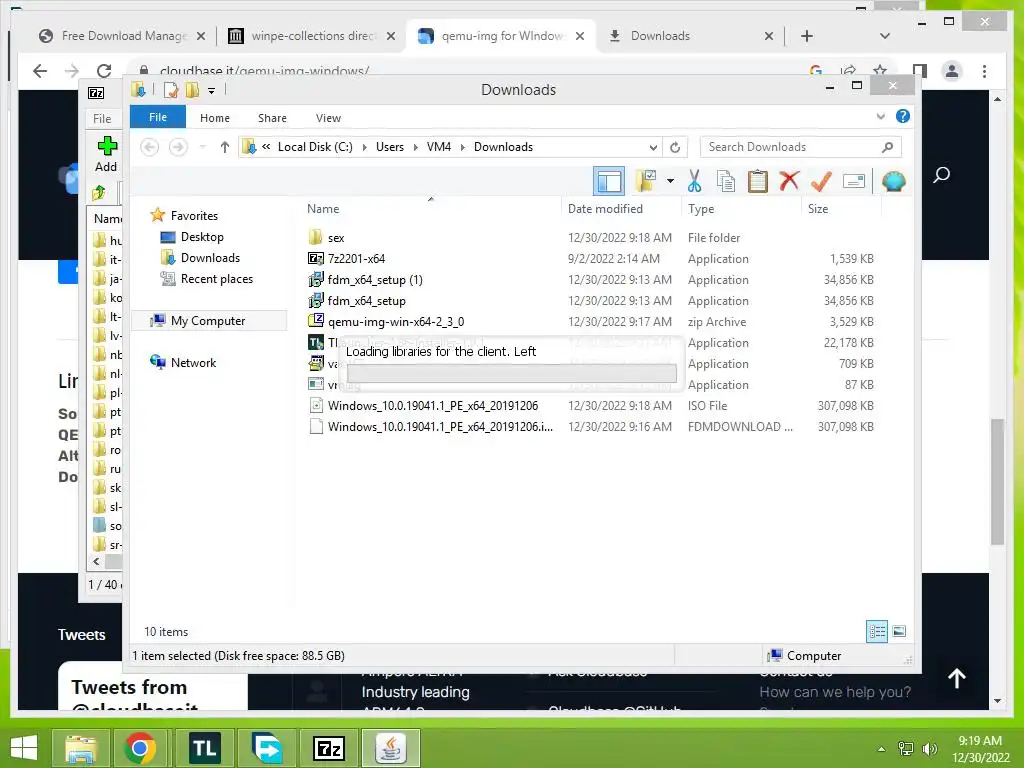Image resolution: width=1024 pixels, height=768 pixels.
Task: Open dropdown arrow beside new folder icon
Action: pos(670,181)
